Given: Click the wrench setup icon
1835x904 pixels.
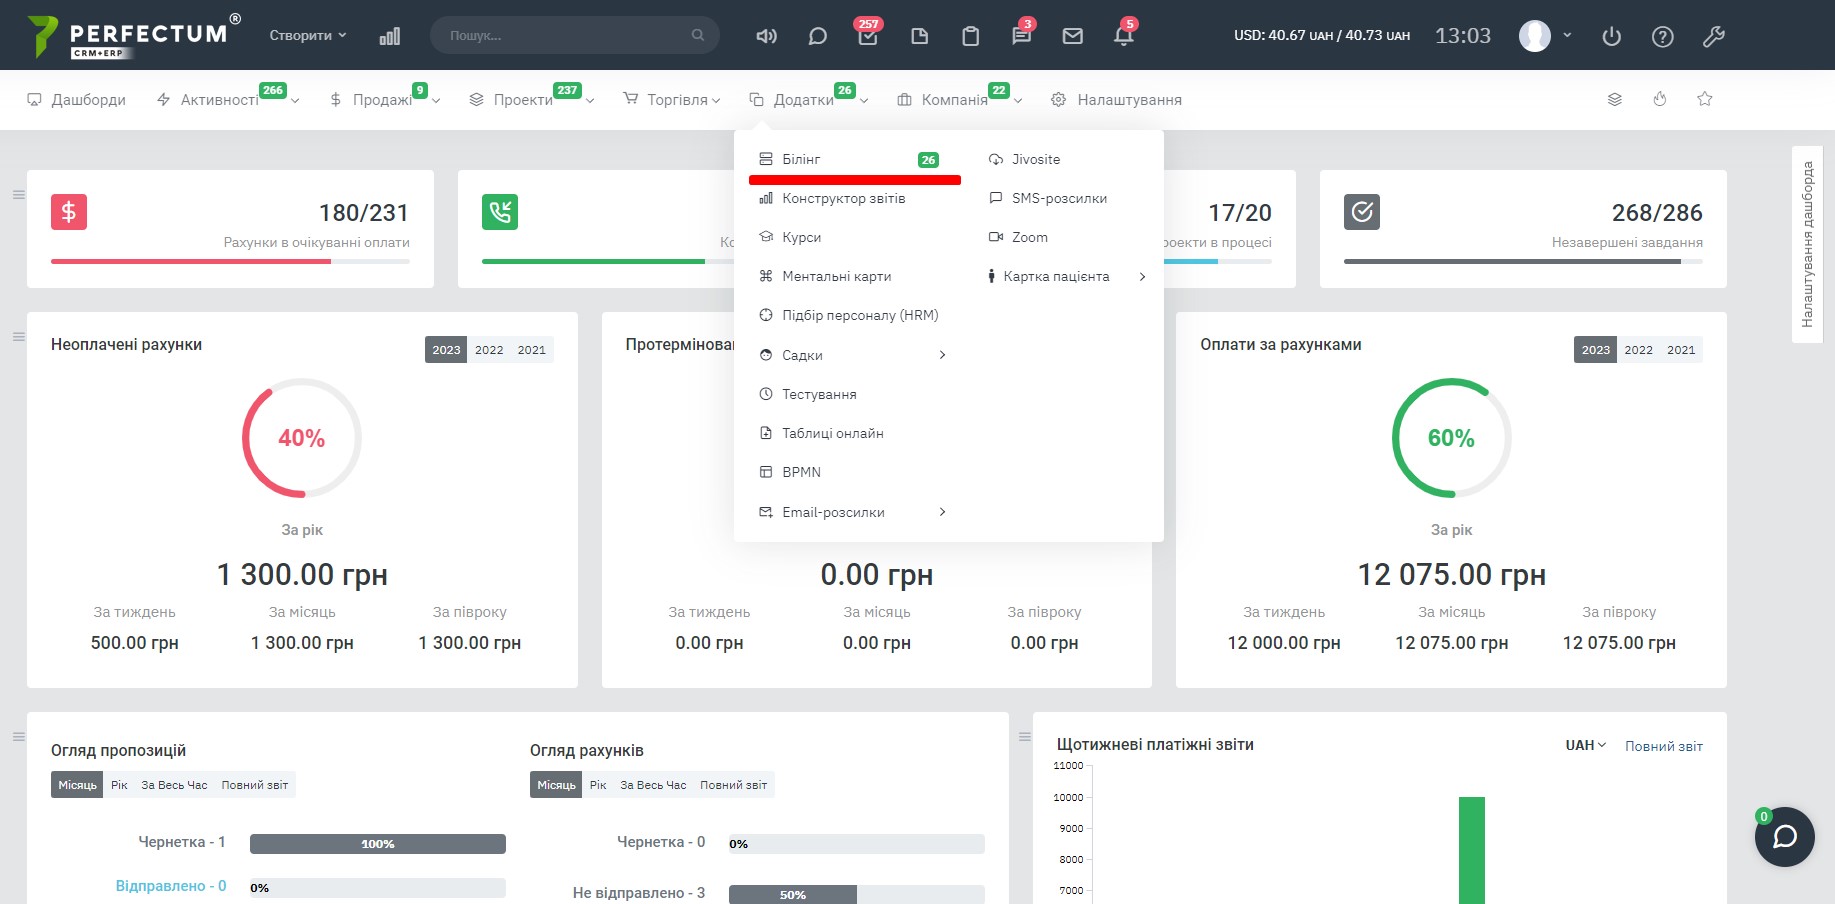Looking at the screenshot, I should click(1713, 36).
